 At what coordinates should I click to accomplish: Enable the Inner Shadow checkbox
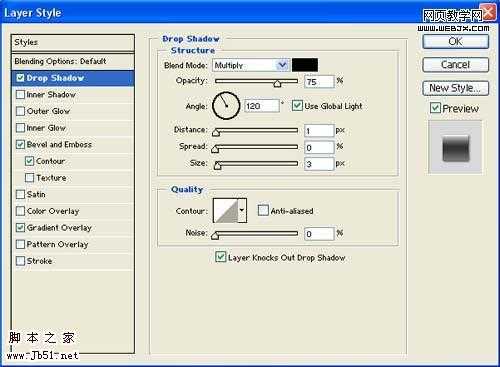point(20,95)
